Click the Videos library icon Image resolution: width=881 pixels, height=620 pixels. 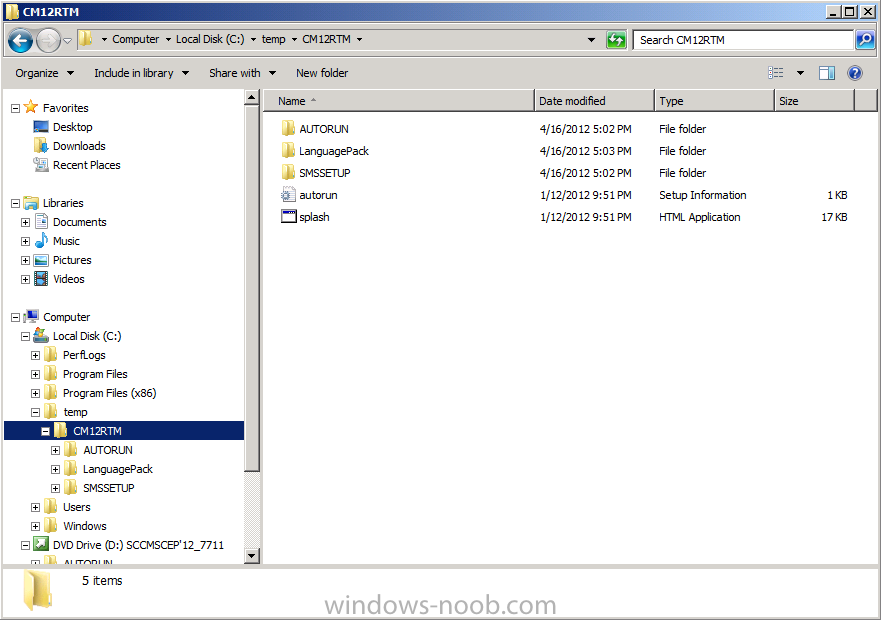click(x=41, y=279)
